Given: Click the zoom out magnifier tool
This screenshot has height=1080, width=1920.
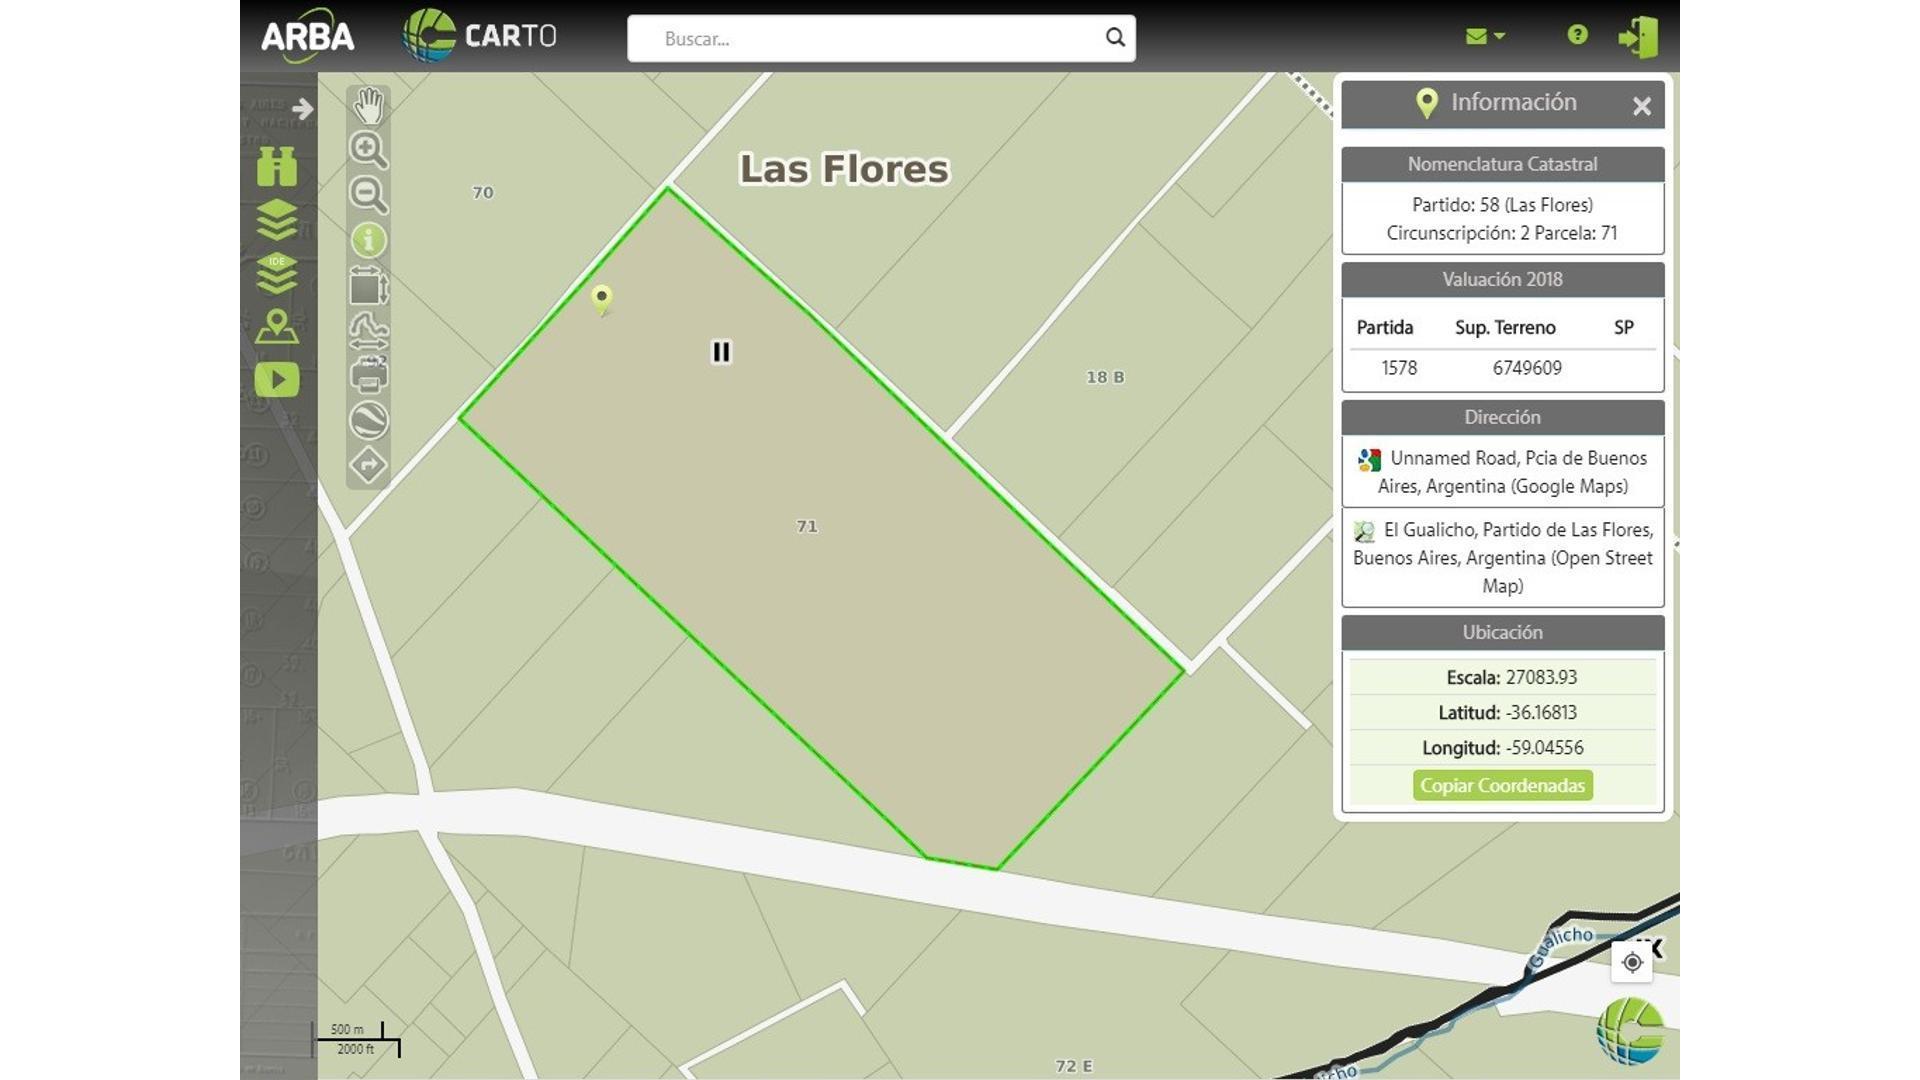Looking at the screenshot, I should coord(368,195).
